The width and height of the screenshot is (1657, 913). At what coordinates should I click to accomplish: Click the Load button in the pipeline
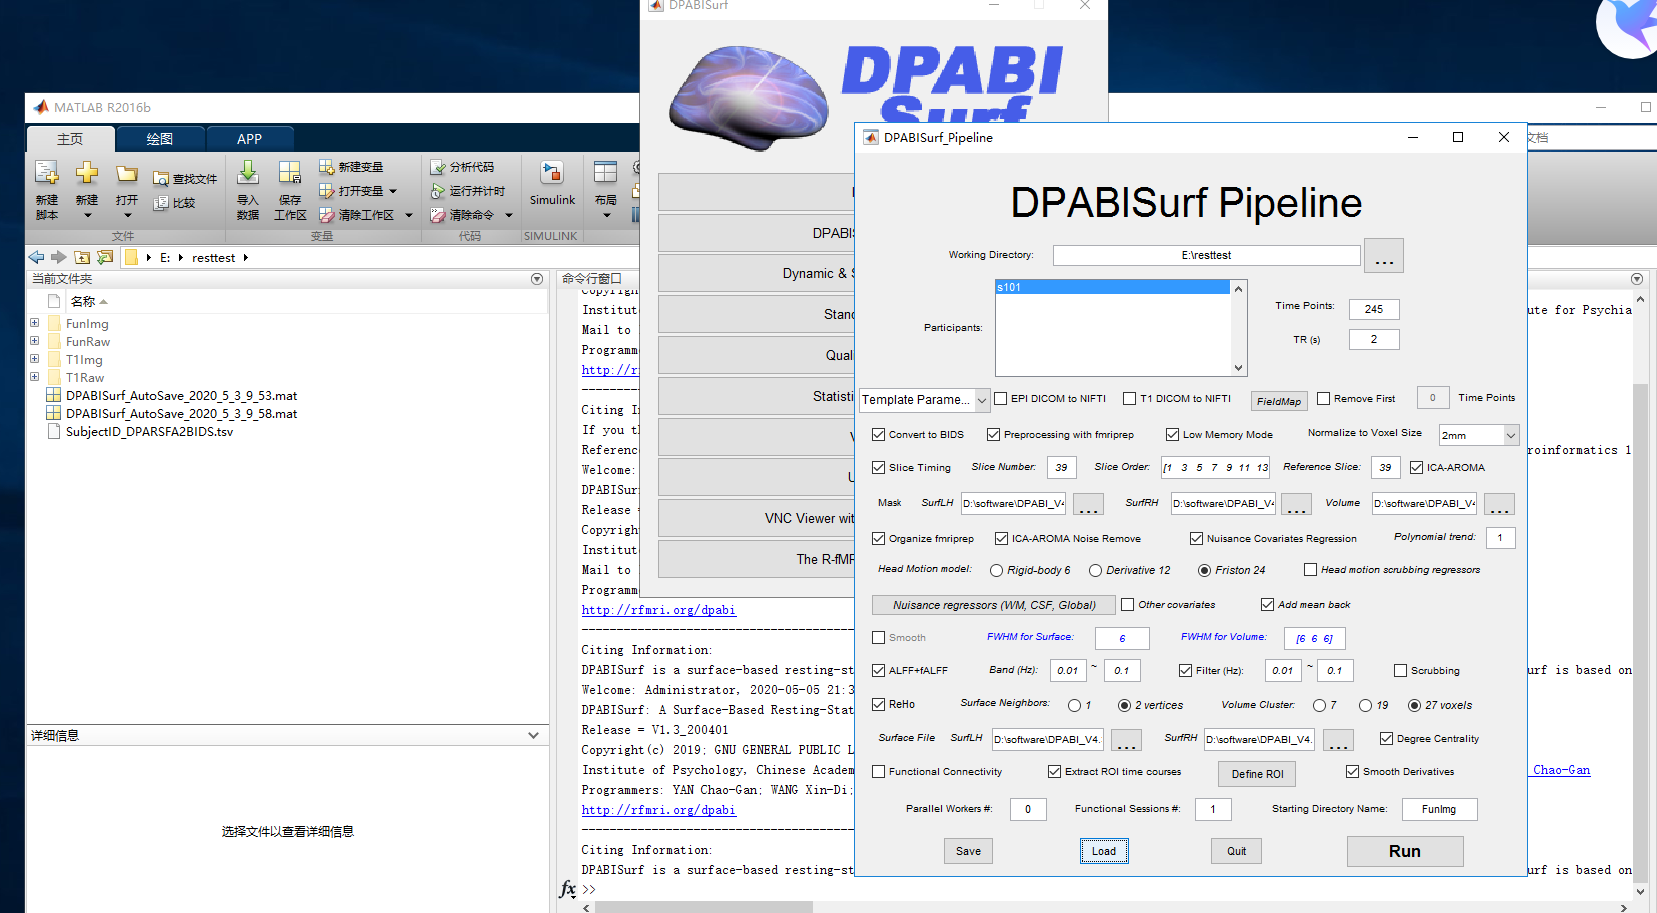[1104, 851]
